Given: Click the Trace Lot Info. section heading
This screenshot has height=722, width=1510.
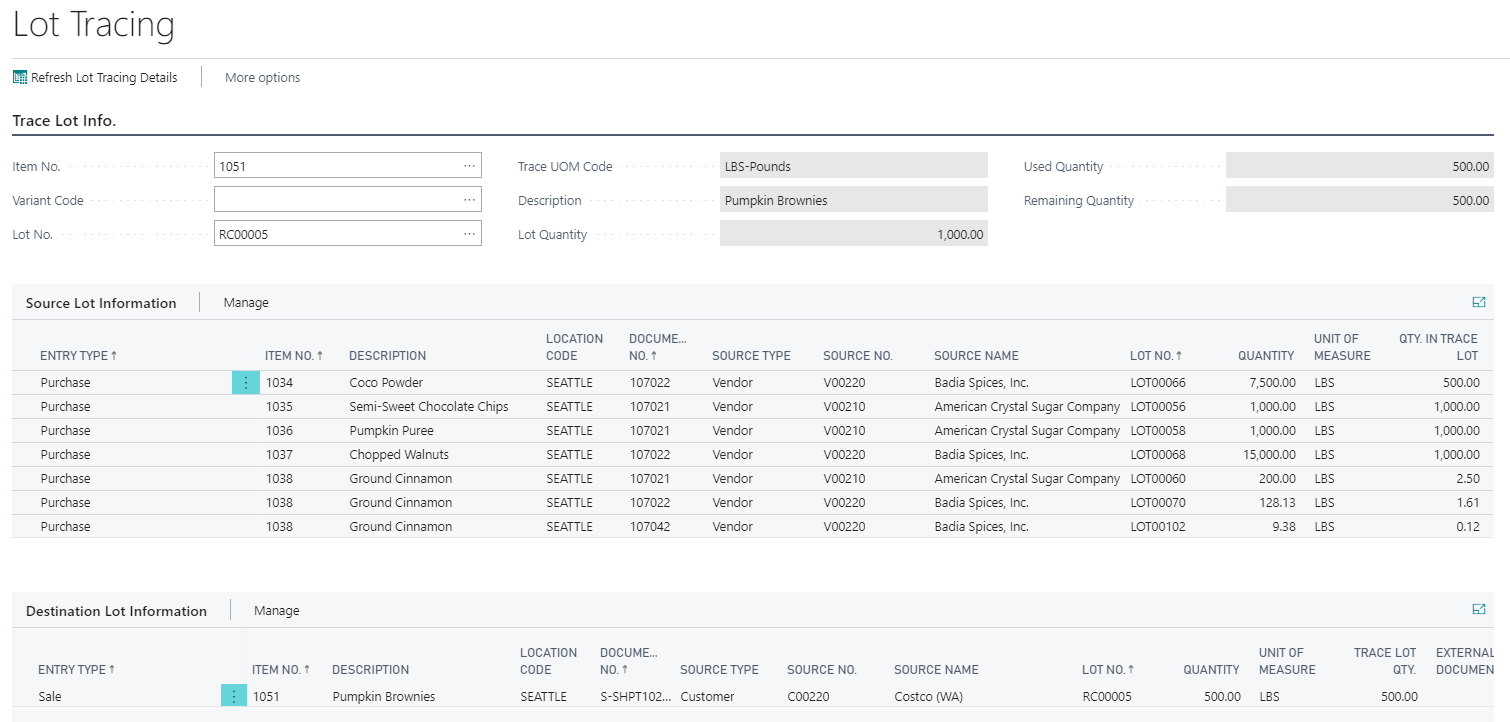Looking at the screenshot, I should [x=64, y=121].
